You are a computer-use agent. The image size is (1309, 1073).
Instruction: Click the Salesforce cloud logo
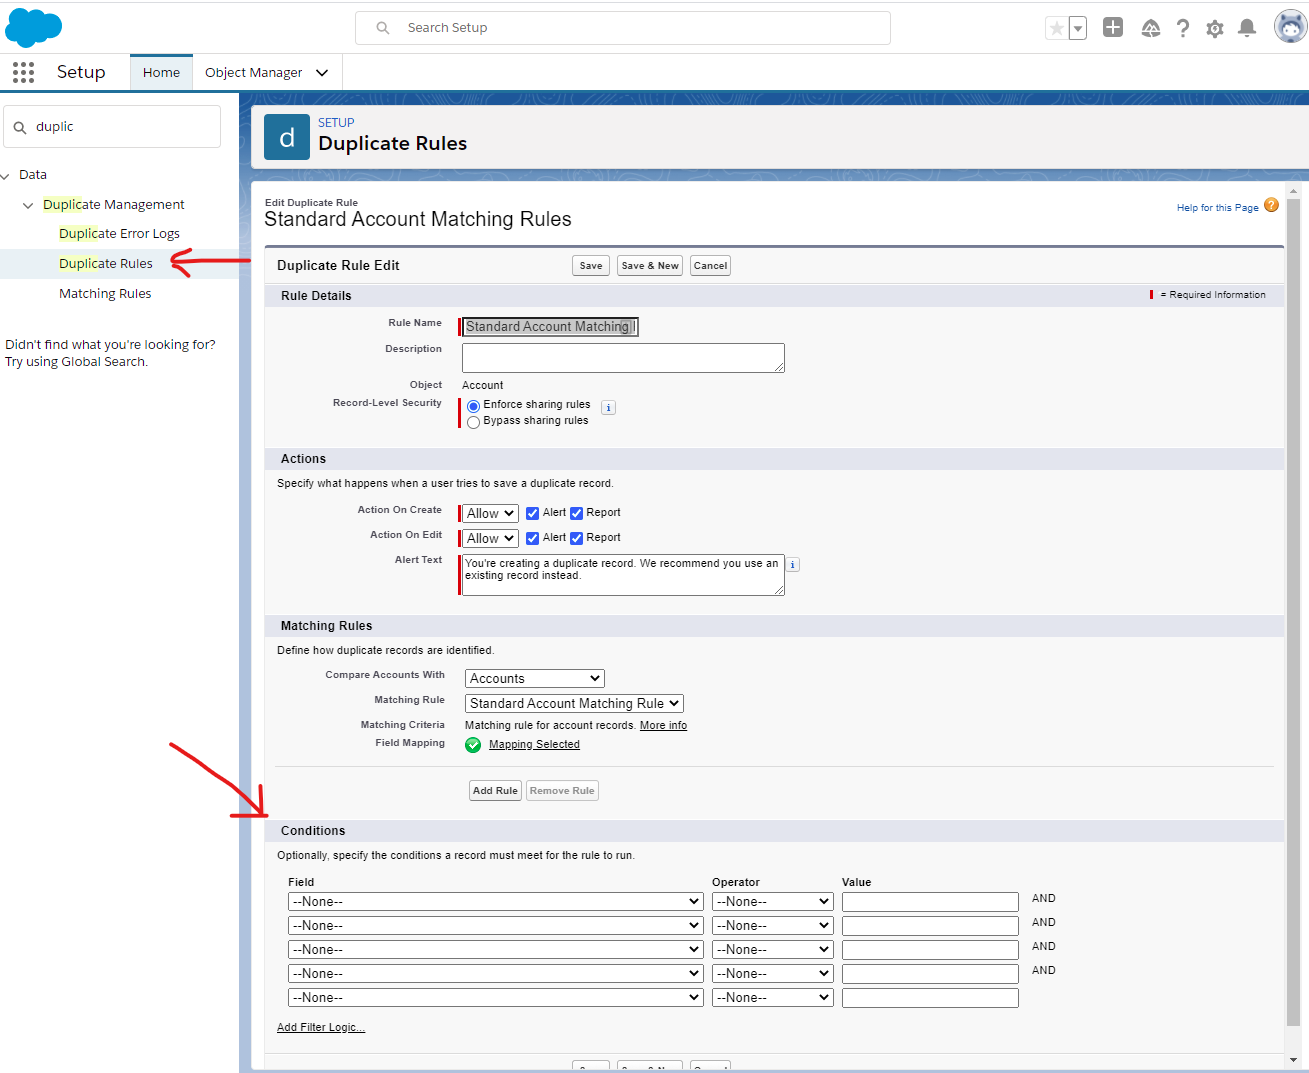(34, 27)
